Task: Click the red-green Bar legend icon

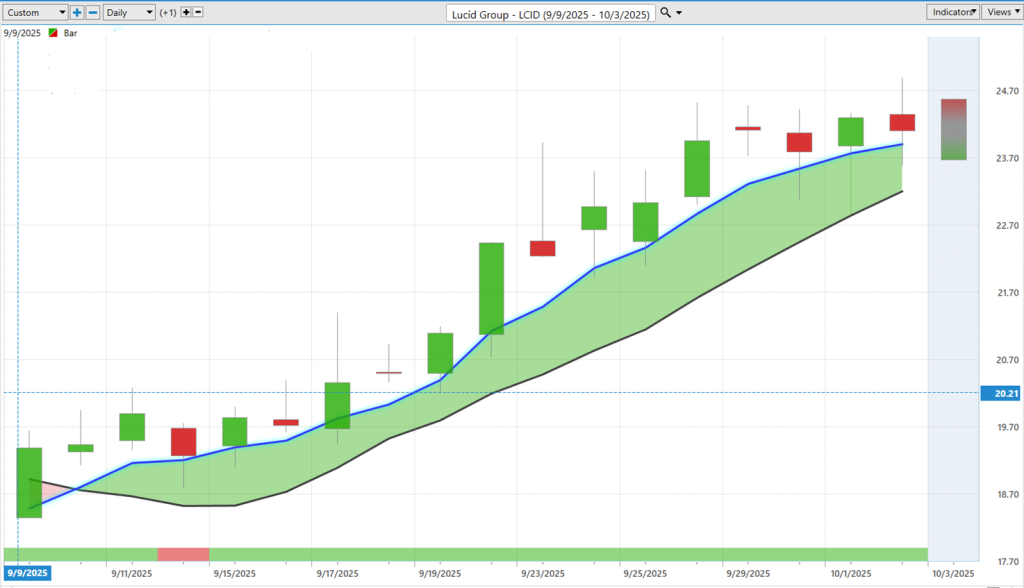Action: 53,33
